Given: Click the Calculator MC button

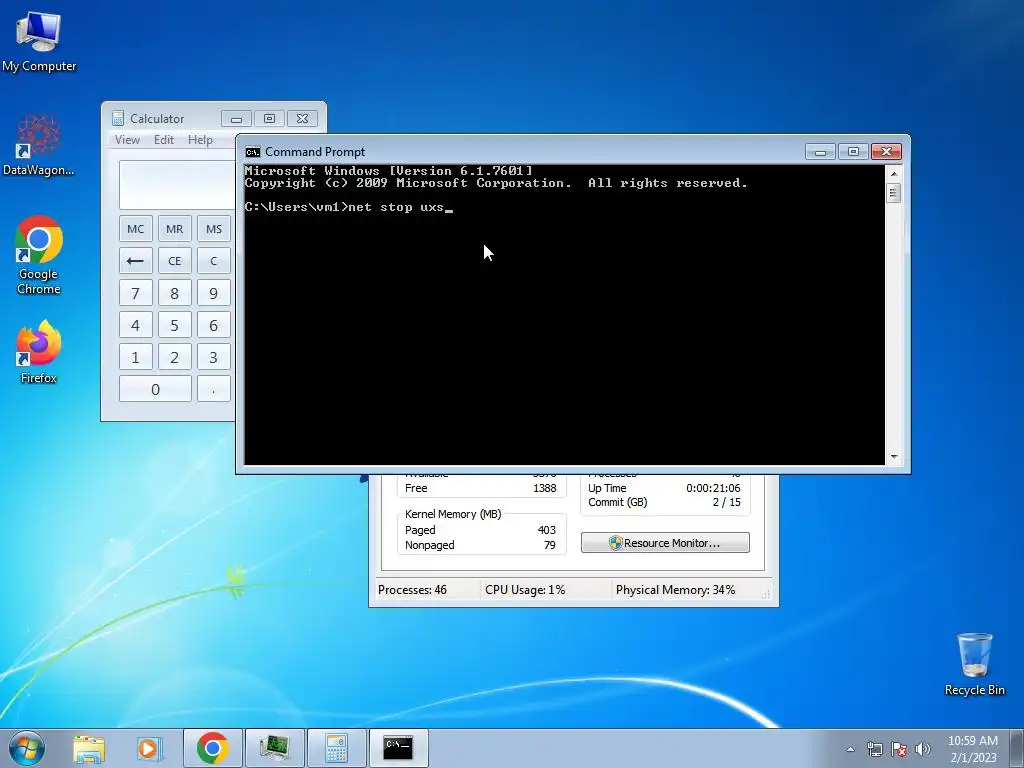Looking at the screenshot, I should (x=136, y=229).
